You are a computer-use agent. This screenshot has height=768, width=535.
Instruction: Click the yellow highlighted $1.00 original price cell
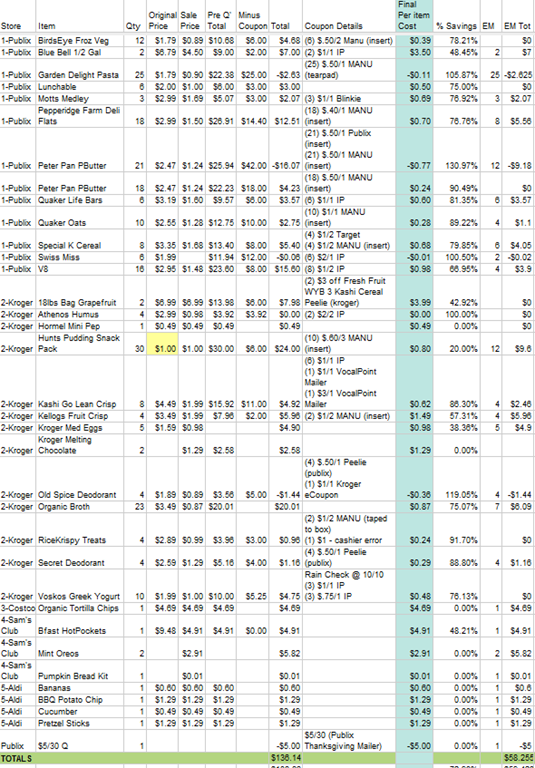coord(162,344)
